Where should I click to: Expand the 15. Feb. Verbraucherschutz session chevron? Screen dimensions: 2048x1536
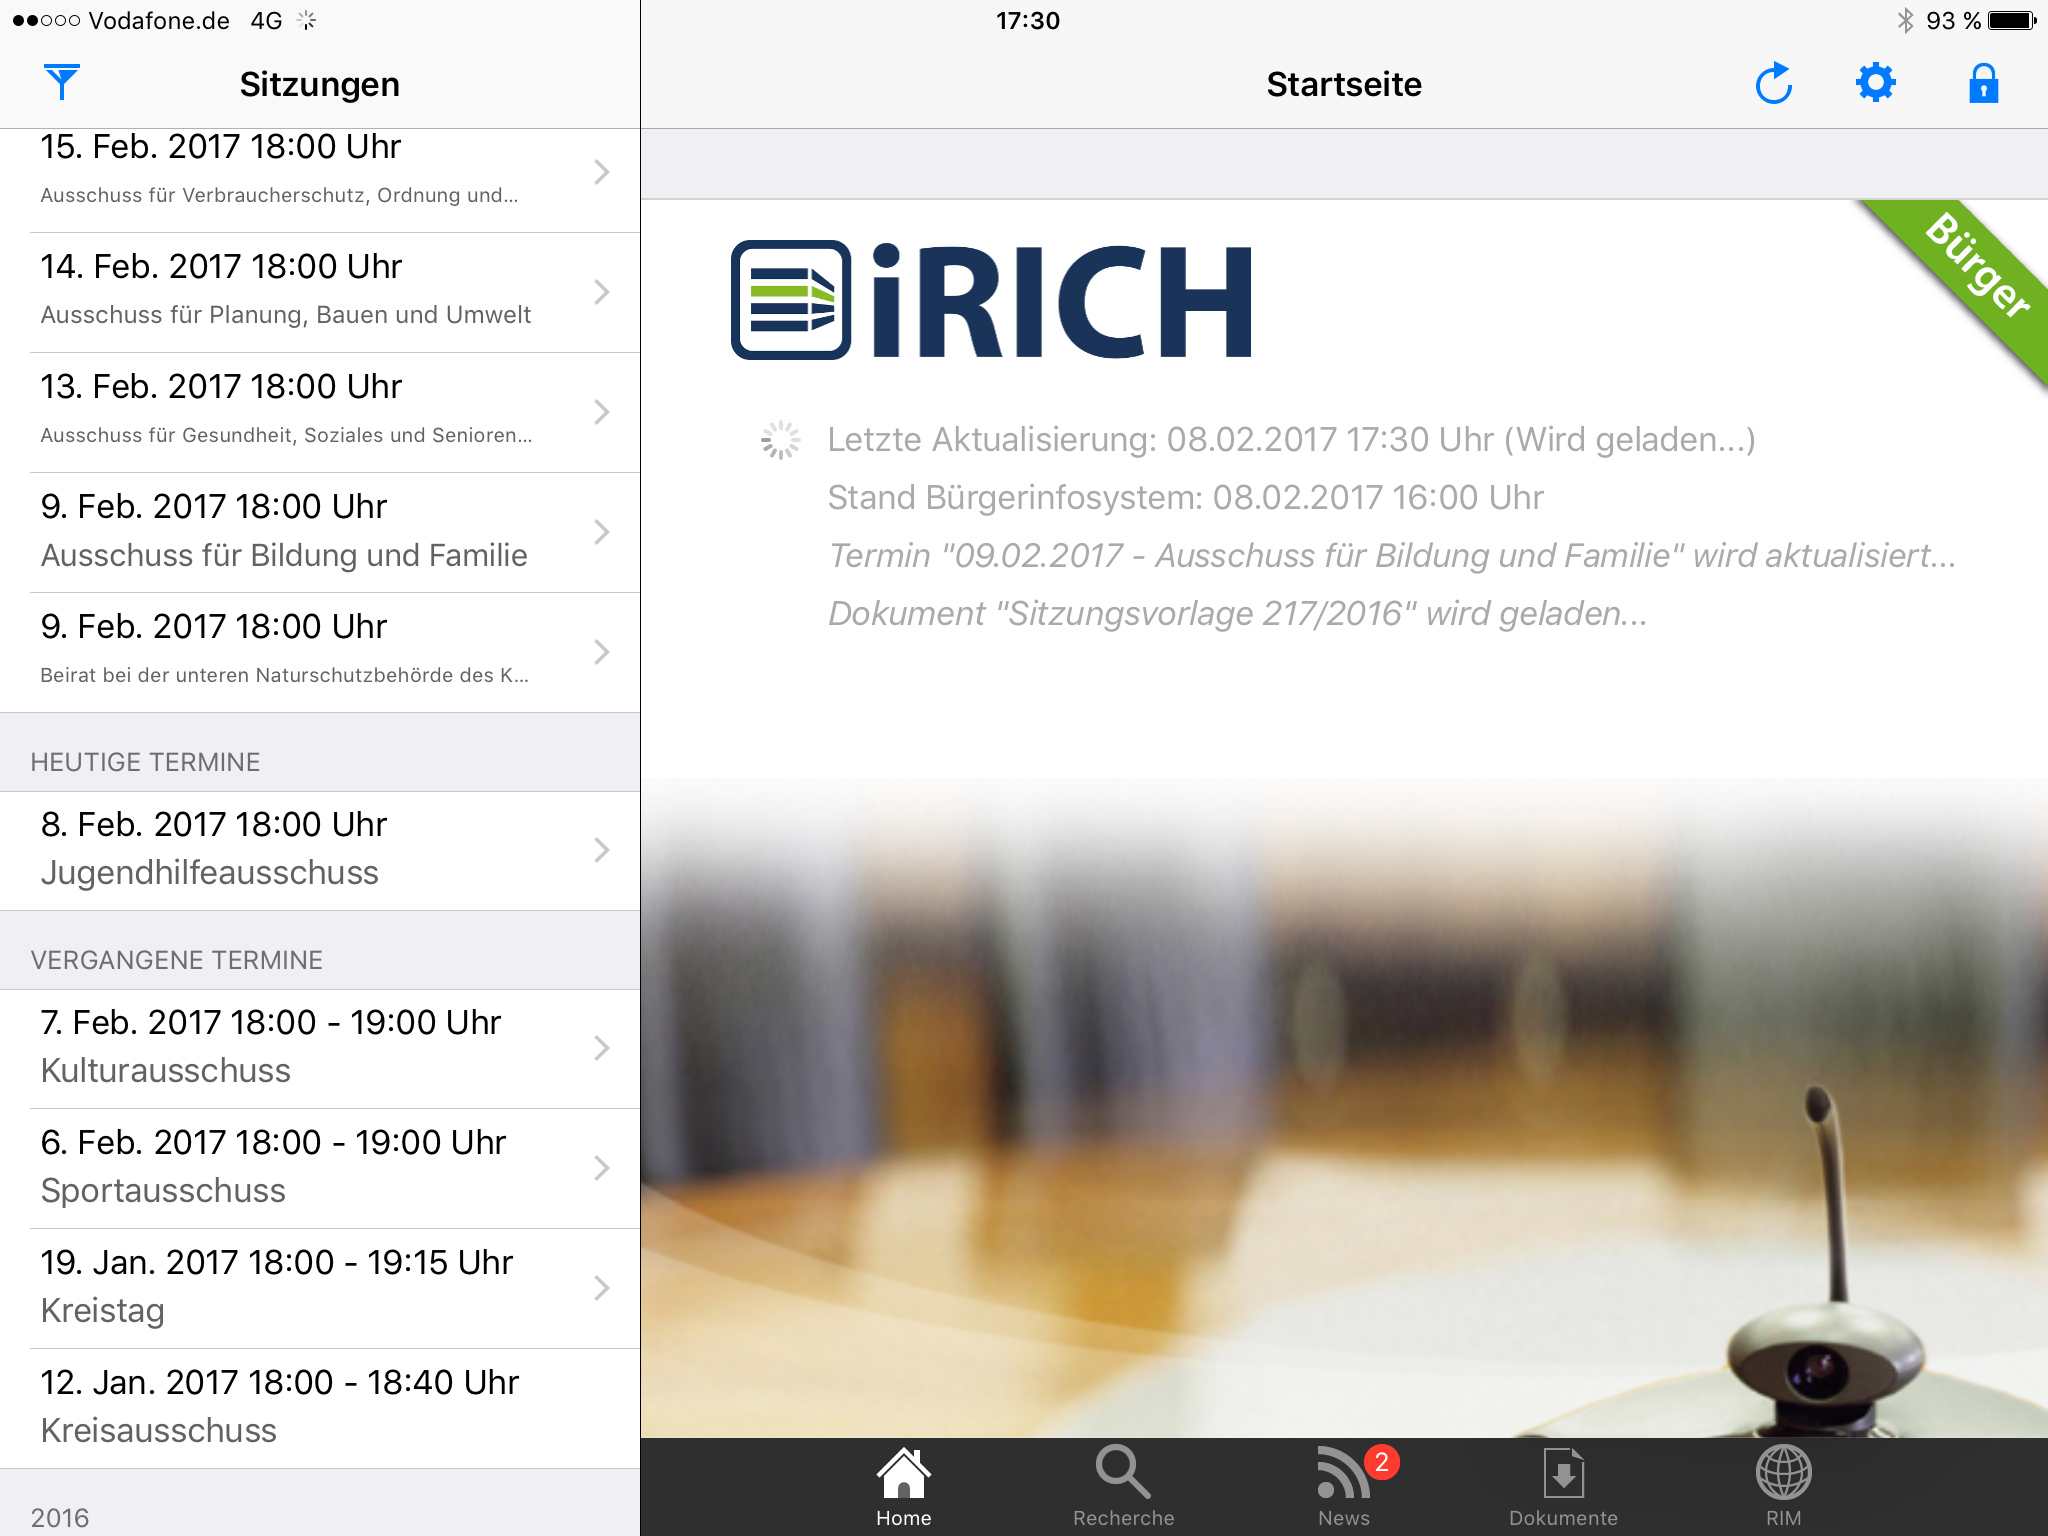[x=601, y=172]
